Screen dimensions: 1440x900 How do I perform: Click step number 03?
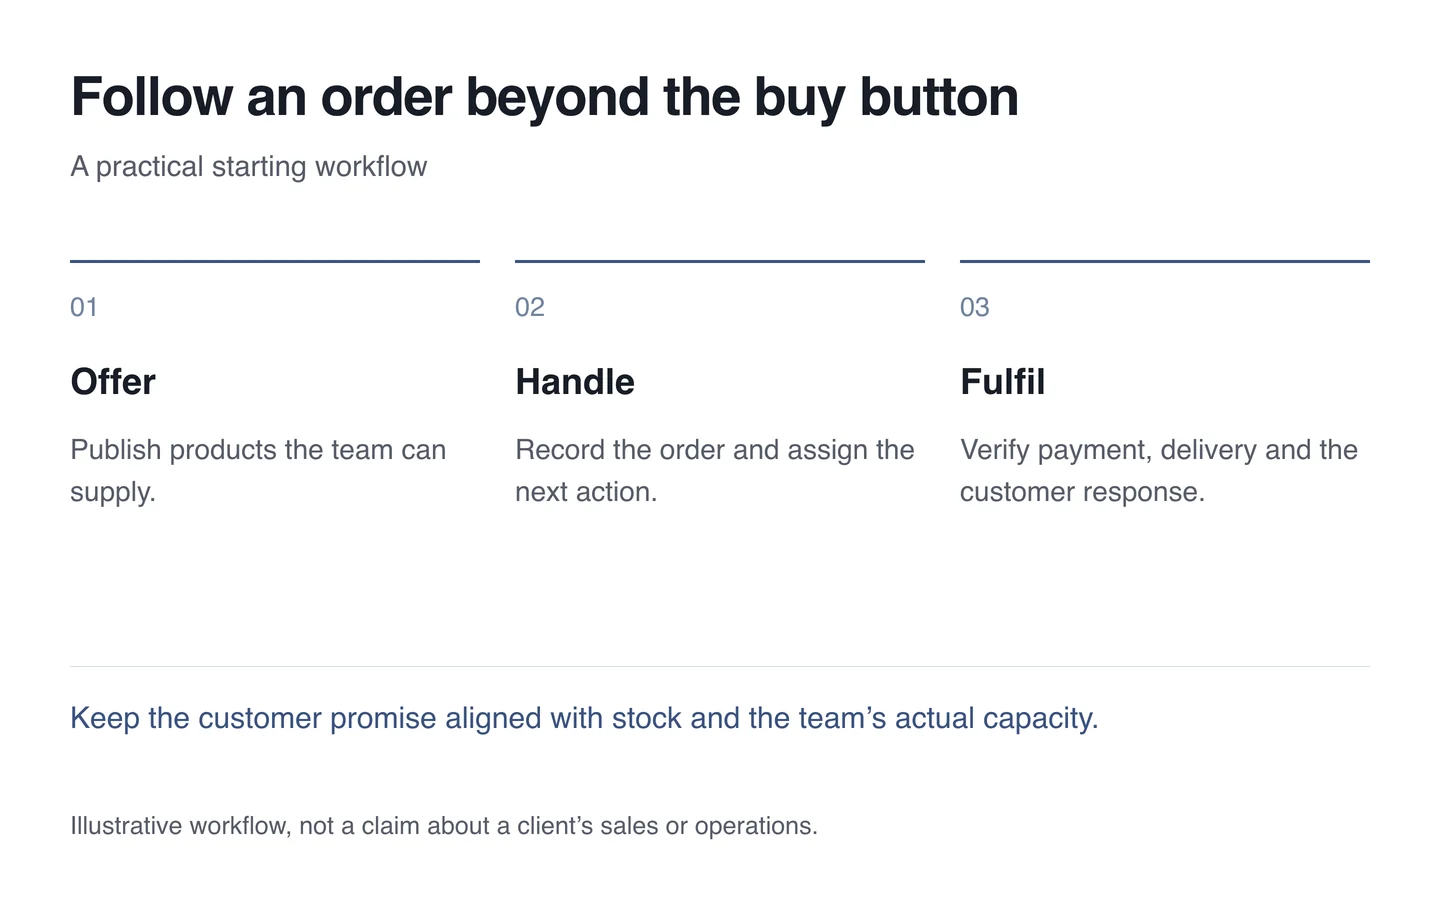pyautogui.click(x=975, y=307)
